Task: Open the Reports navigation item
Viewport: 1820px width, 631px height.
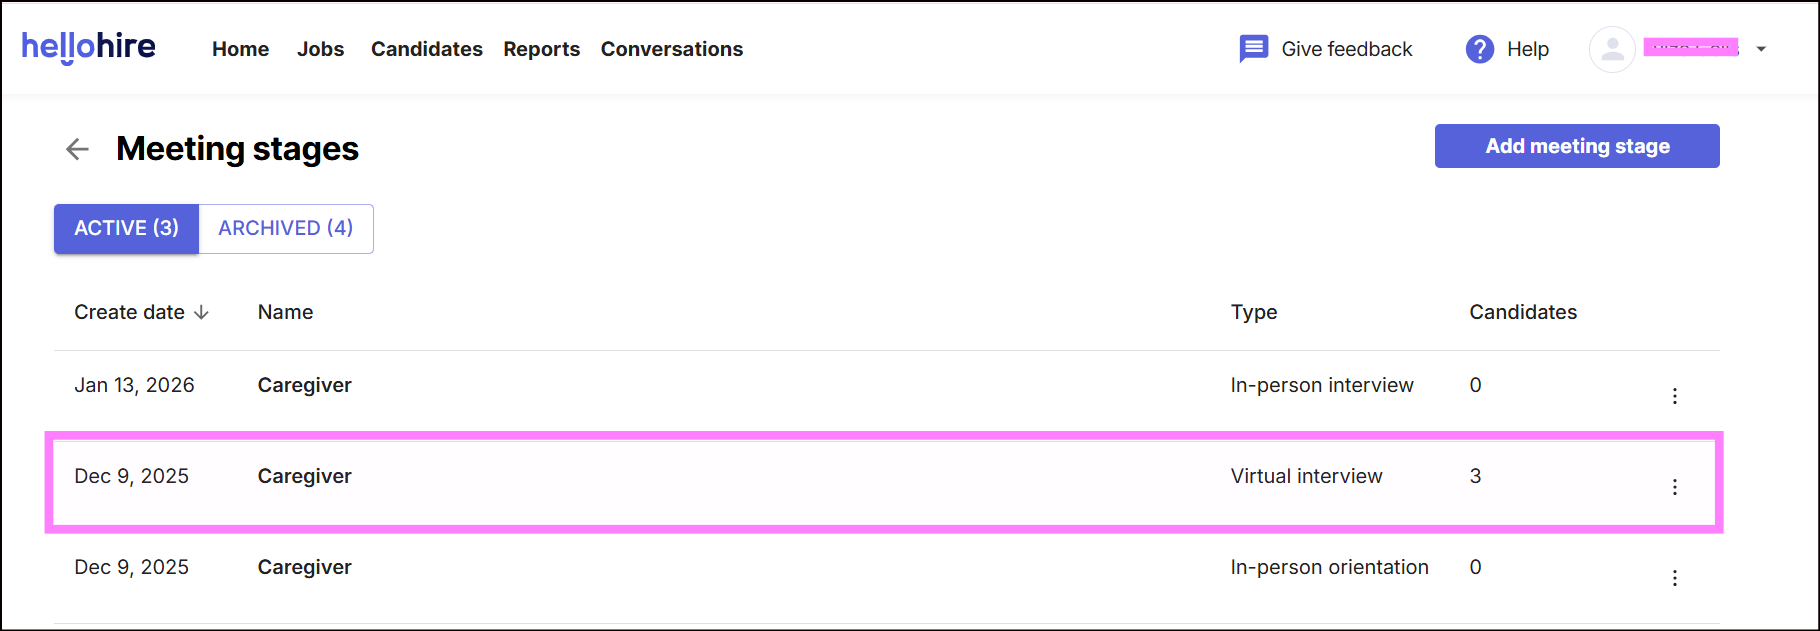Action: click(x=542, y=49)
